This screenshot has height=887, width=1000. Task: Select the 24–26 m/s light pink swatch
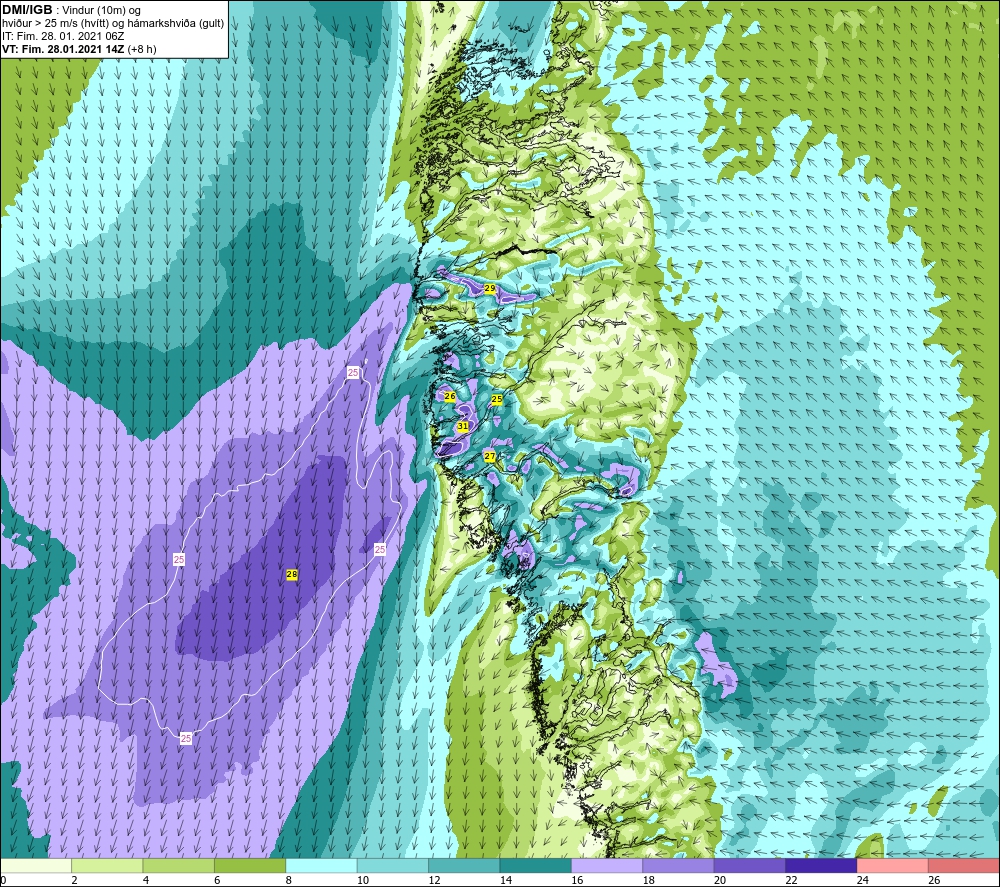coord(893,865)
